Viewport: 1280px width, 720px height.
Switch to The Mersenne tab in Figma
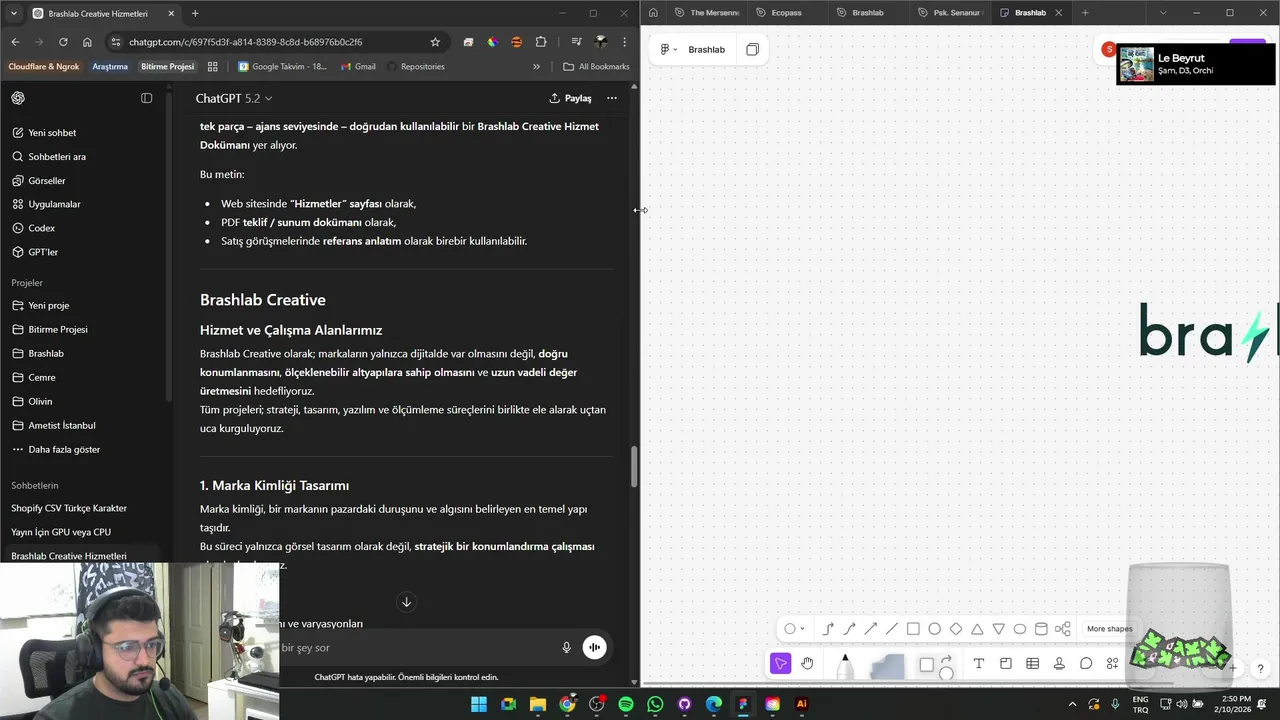[707, 13]
